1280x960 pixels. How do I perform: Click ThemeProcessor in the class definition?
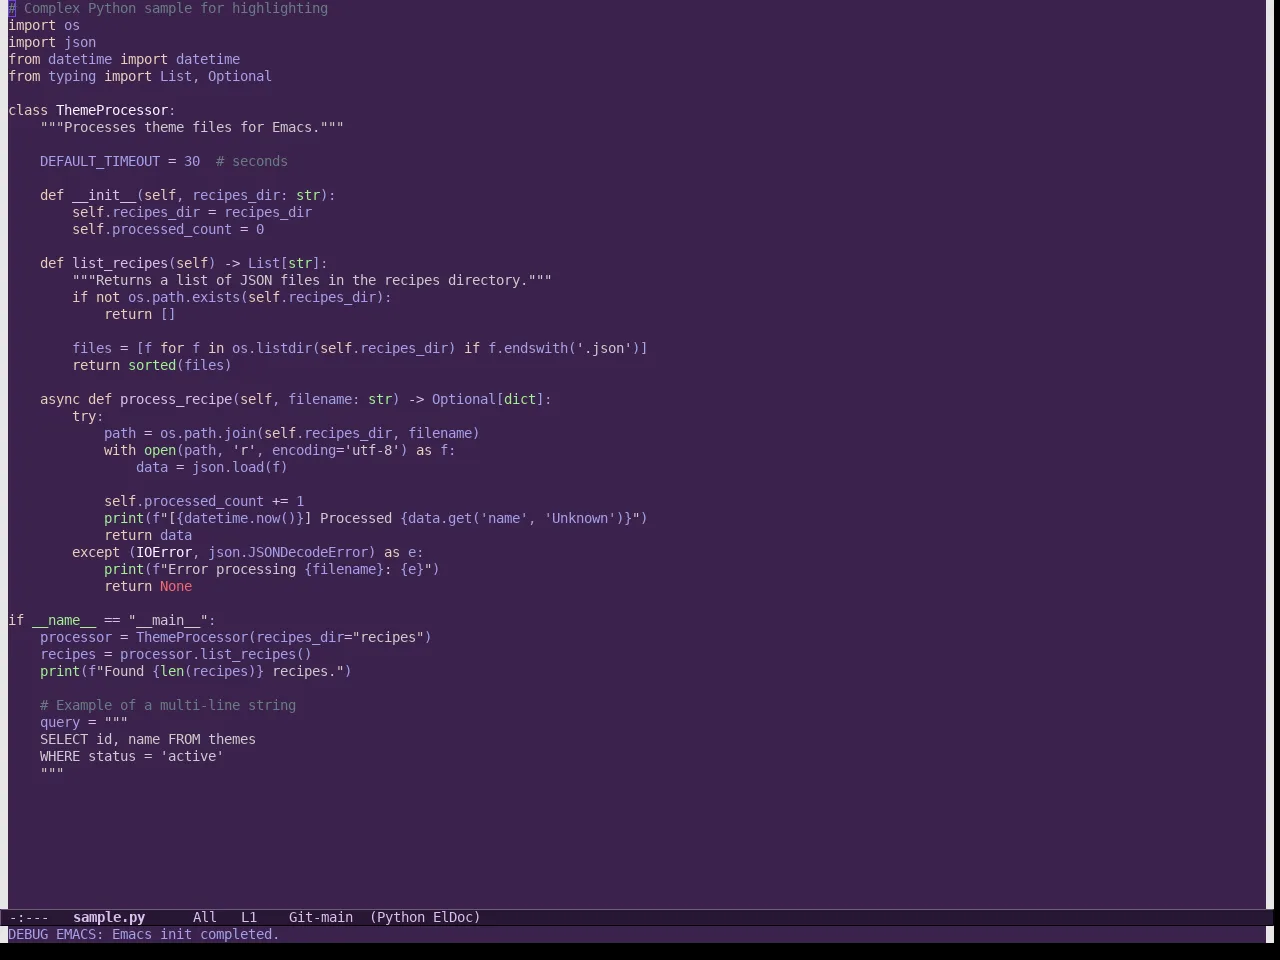tap(112, 110)
